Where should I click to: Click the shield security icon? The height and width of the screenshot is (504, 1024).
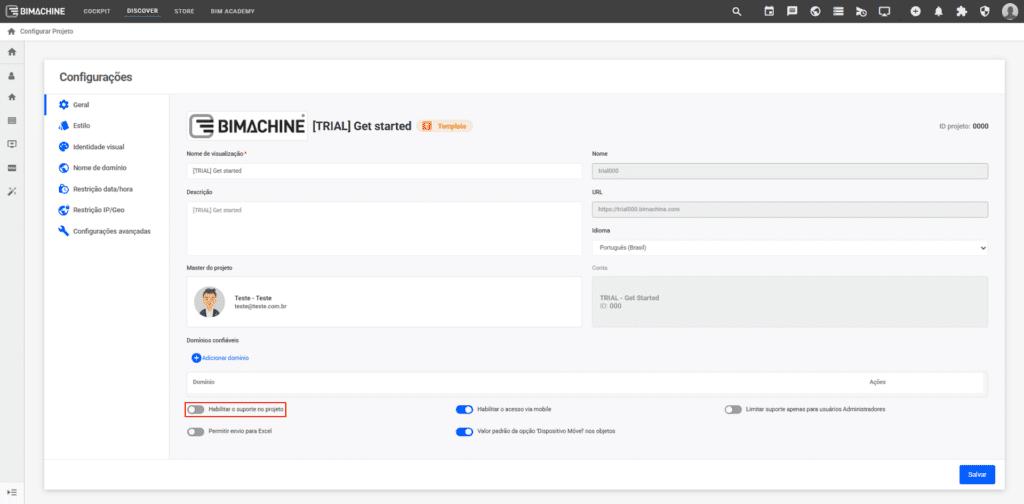[x=985, y=11]
